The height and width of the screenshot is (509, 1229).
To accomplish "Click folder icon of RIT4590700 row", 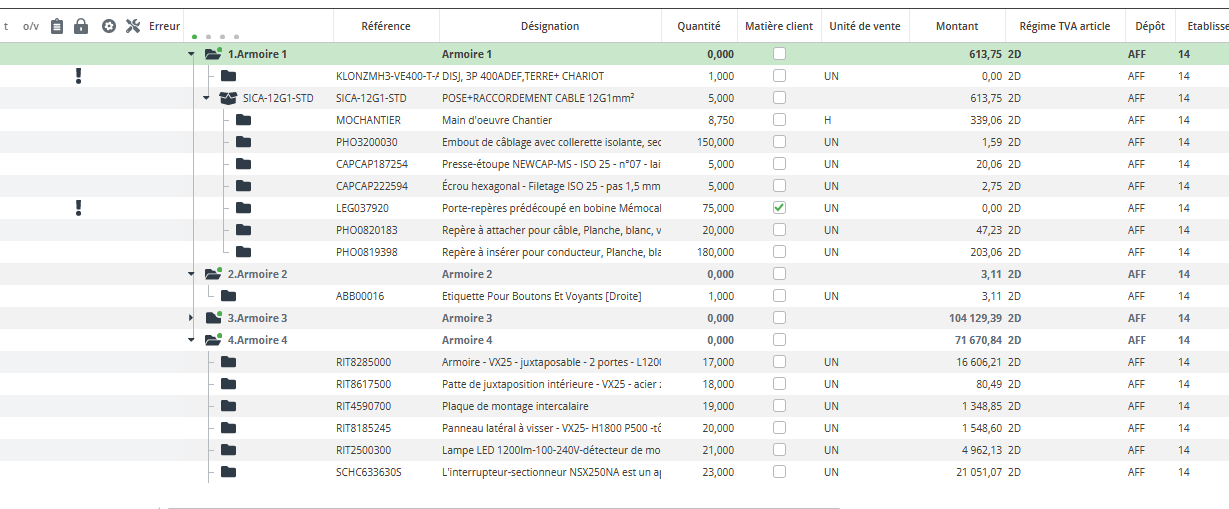I will (x=229, y=406).
